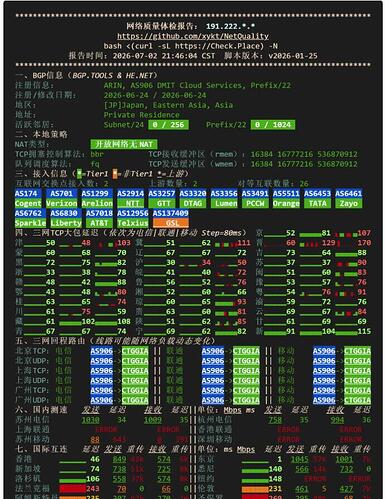Click the AS3356 badge
This screenshot has height=499, width=385.
point(224,194)
